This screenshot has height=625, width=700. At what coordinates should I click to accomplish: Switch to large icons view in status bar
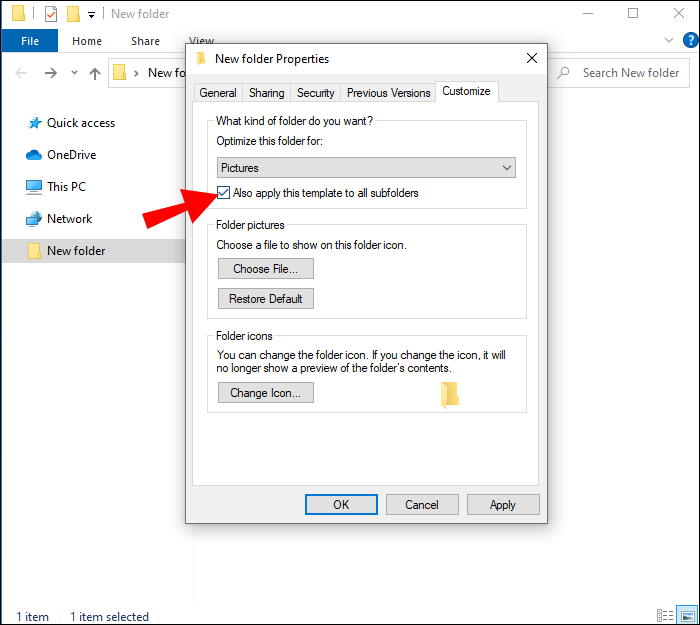[687, 615]
